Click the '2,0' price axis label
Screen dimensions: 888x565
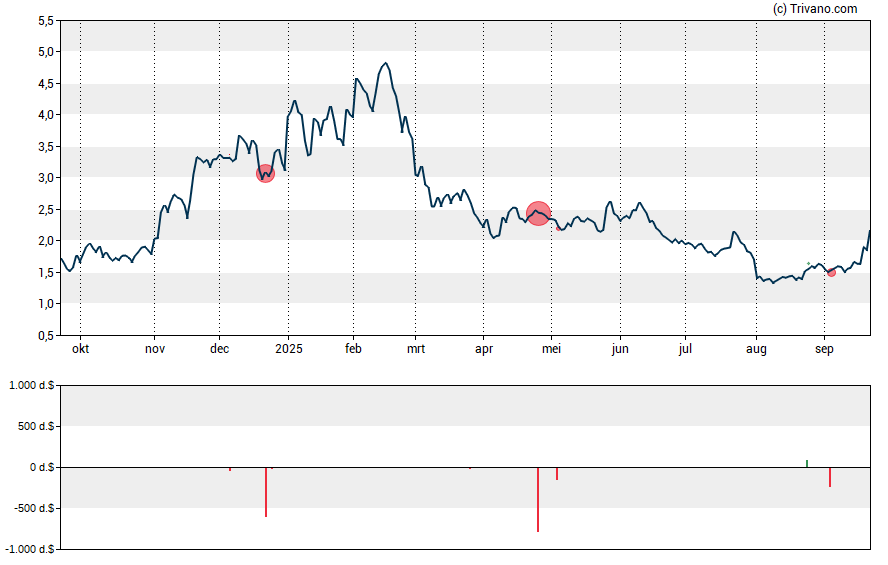[x=46, y=241]
